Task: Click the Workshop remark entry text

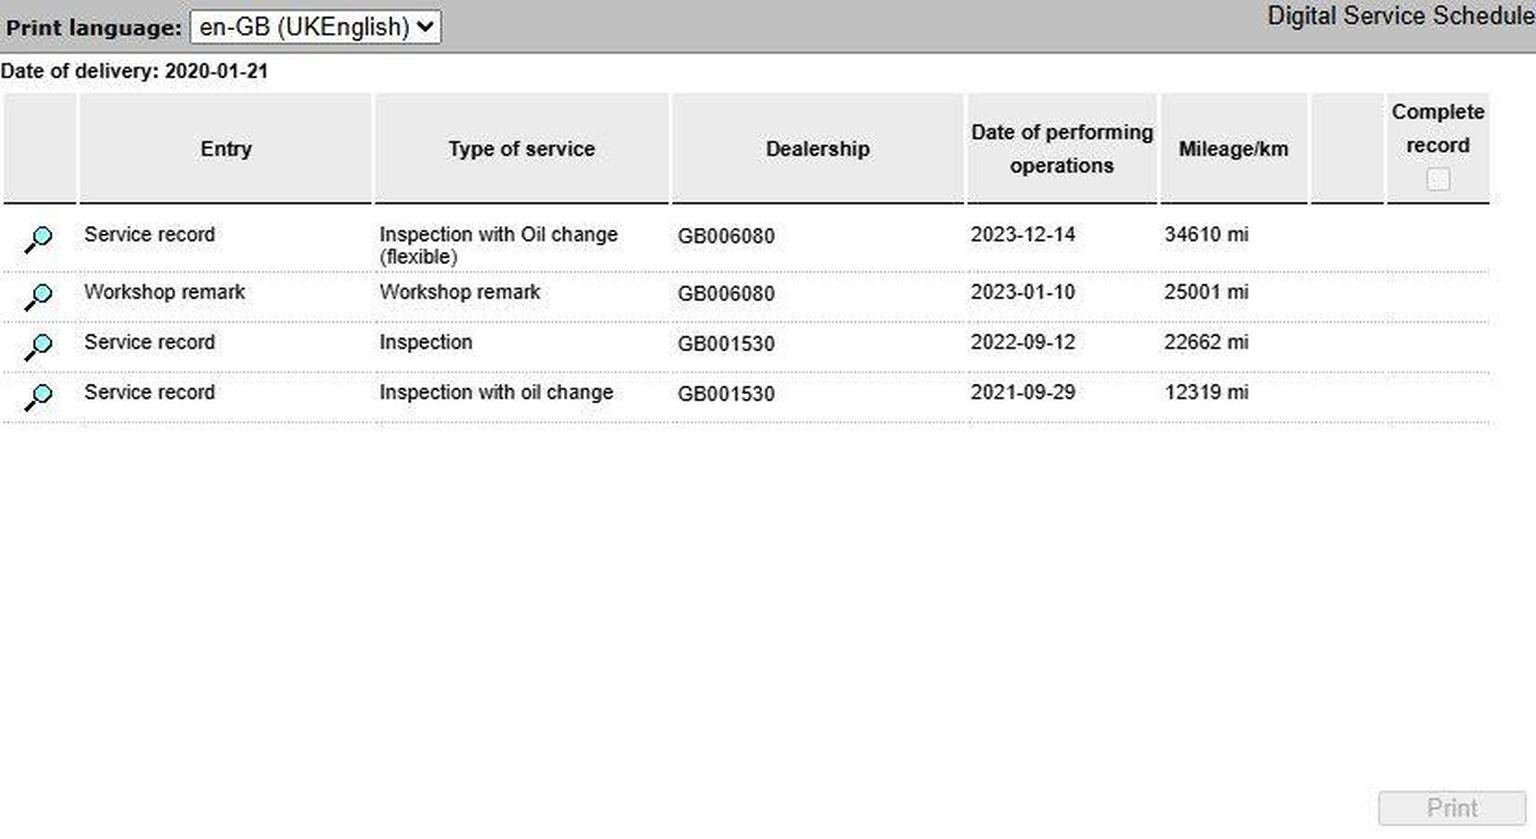Action: click(x=164, y=292)
